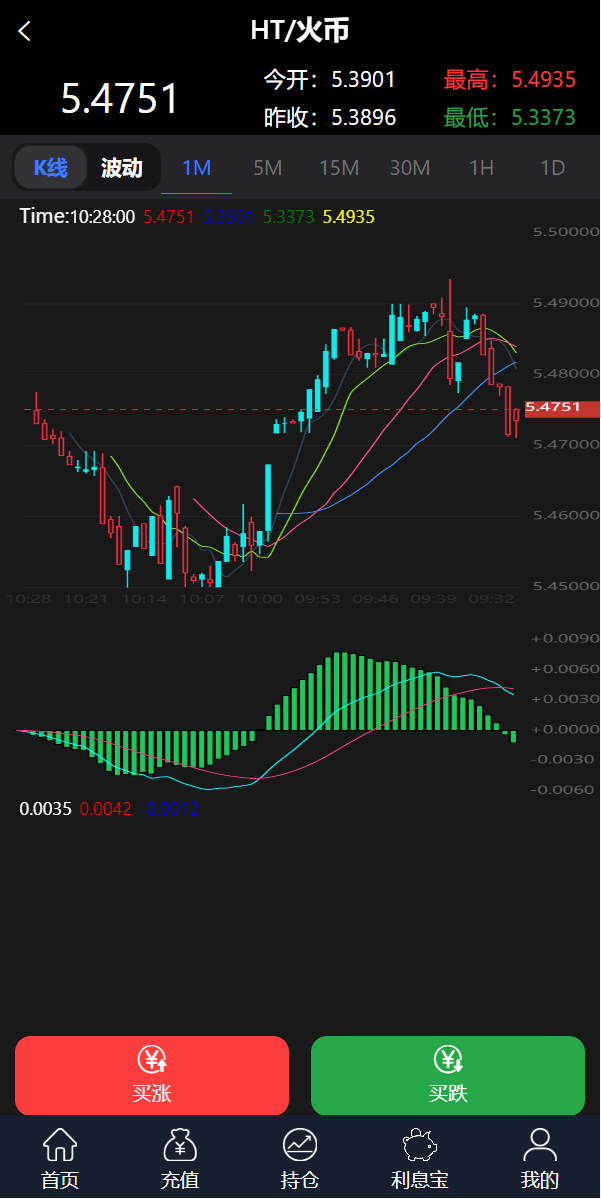Select the 30M timeframe tab

point(410,168)
